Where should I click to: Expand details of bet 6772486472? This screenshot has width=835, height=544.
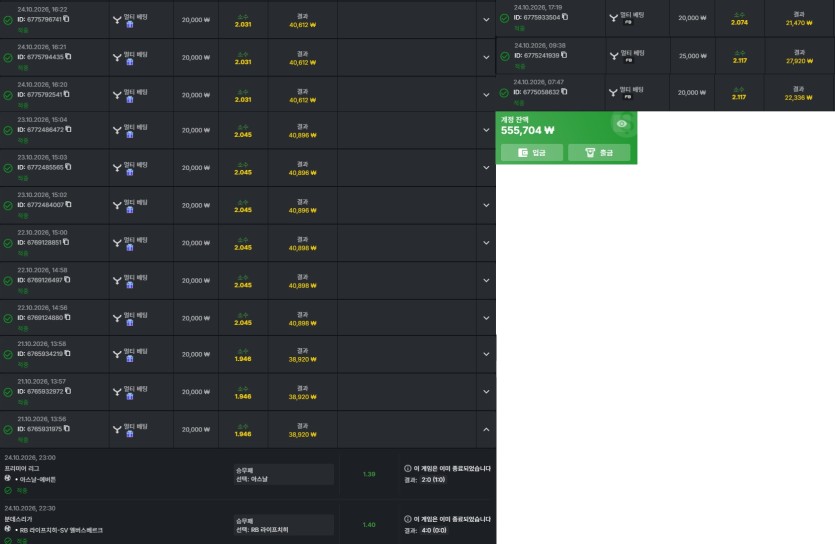486,130
